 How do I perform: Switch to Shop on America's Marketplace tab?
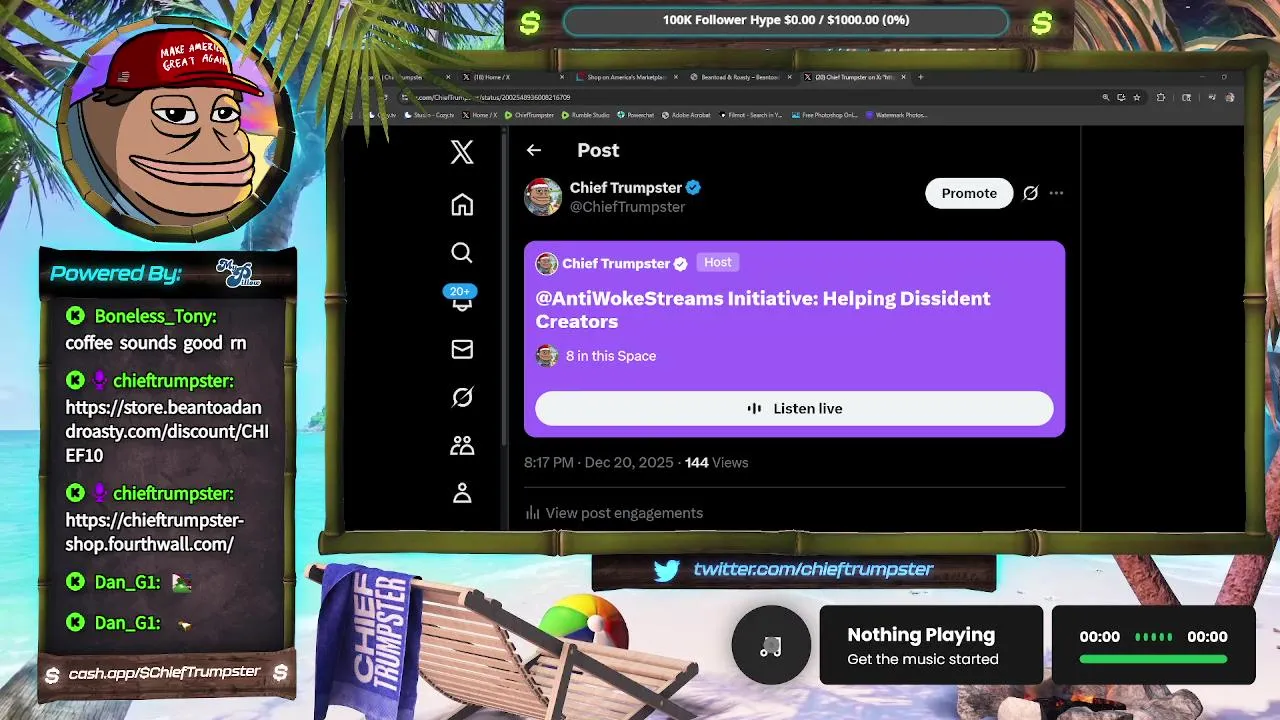pos(627,77)
